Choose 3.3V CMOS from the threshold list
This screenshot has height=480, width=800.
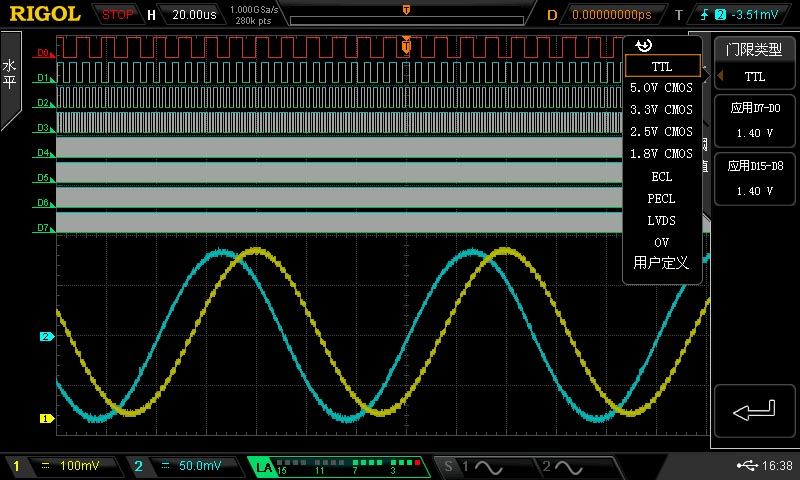[661, 110]
